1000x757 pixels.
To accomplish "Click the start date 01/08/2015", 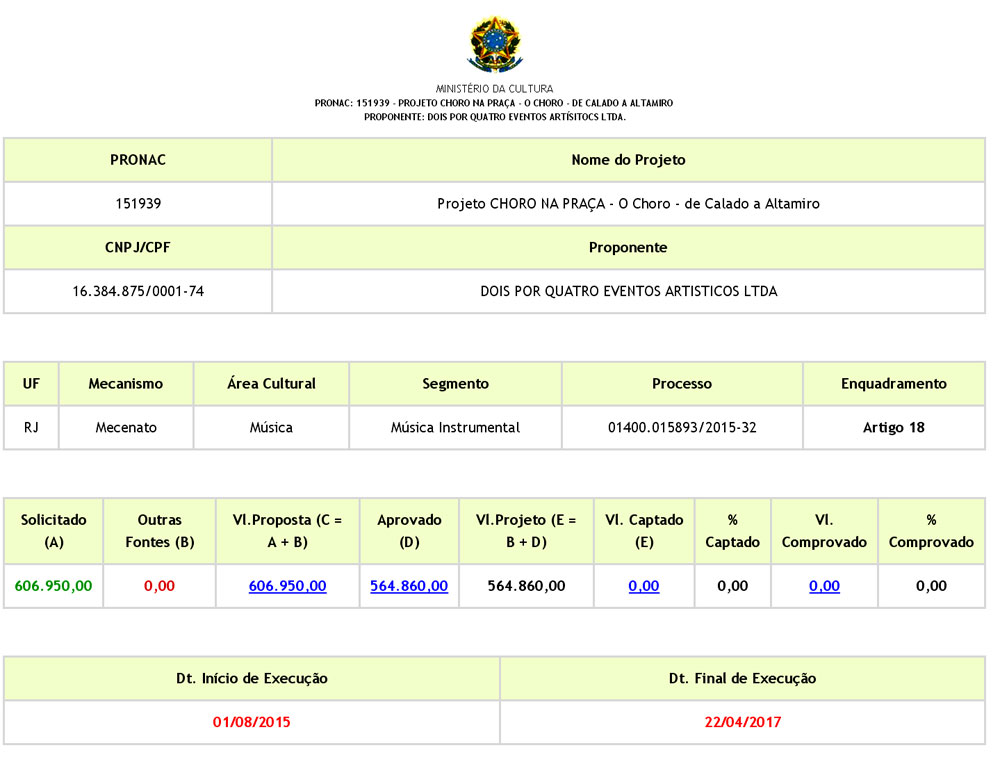I will (x=251, y=722).
